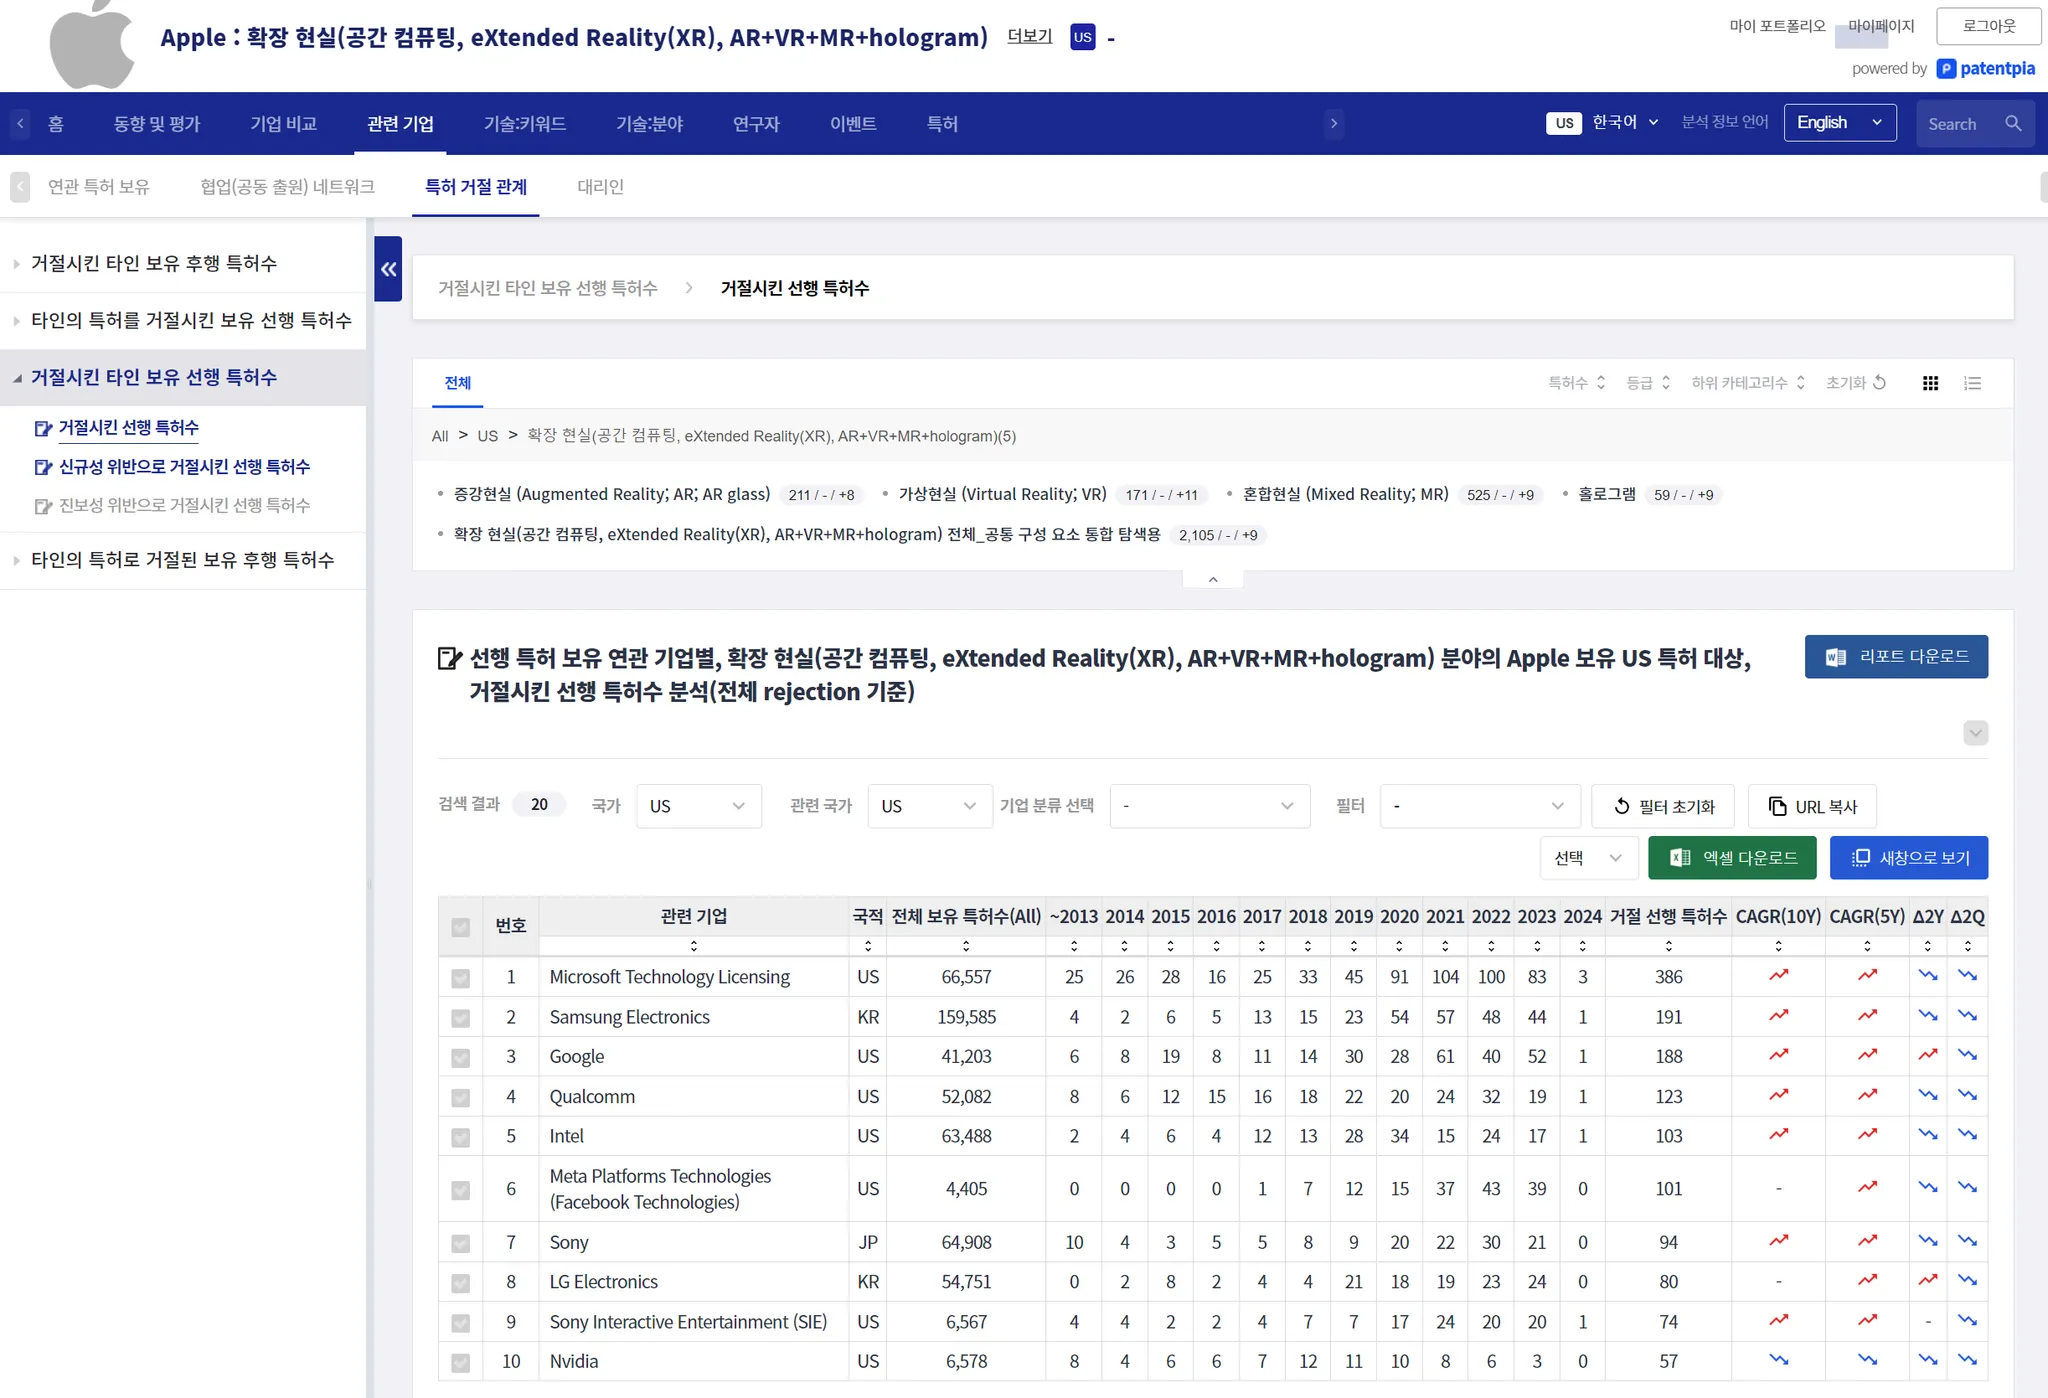
Task: Toggle the select-all header checkbox
Action: pos(460,927)
